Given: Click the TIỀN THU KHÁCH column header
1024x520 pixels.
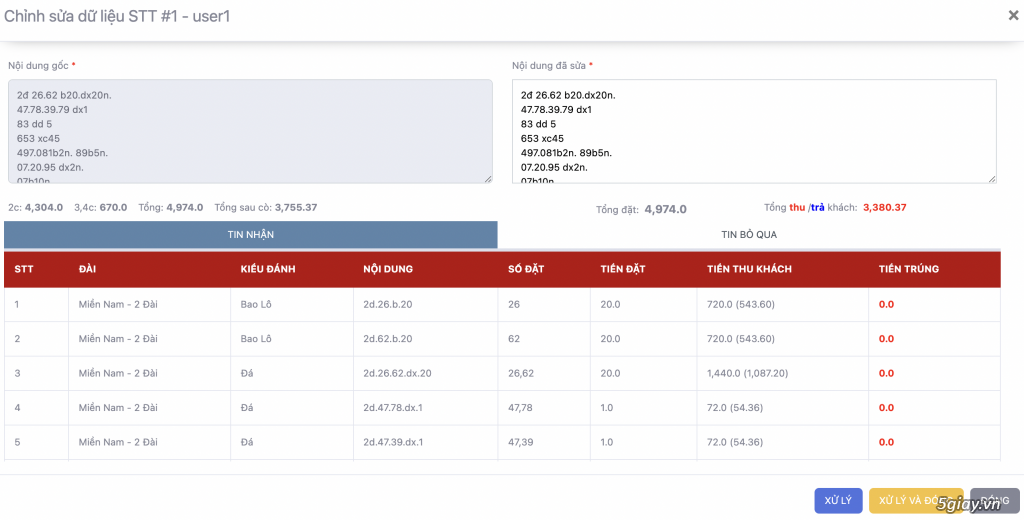Looking at the screenshot, I should 749,269.
